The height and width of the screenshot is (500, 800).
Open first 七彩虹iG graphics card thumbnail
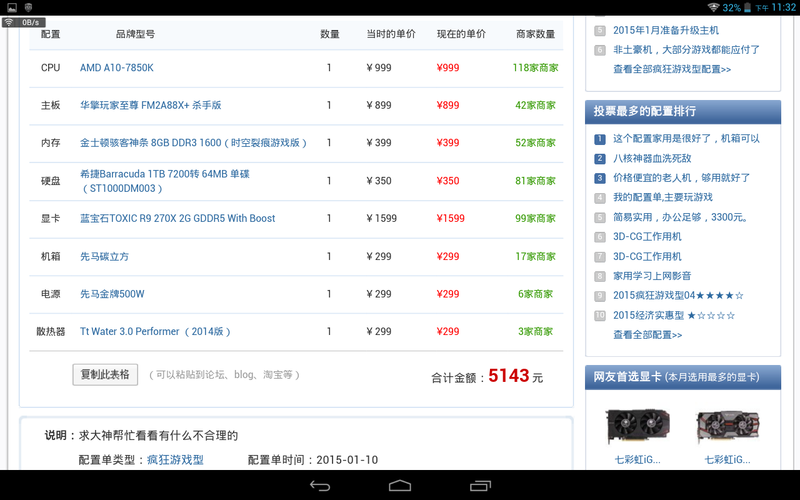click(637, 427)
